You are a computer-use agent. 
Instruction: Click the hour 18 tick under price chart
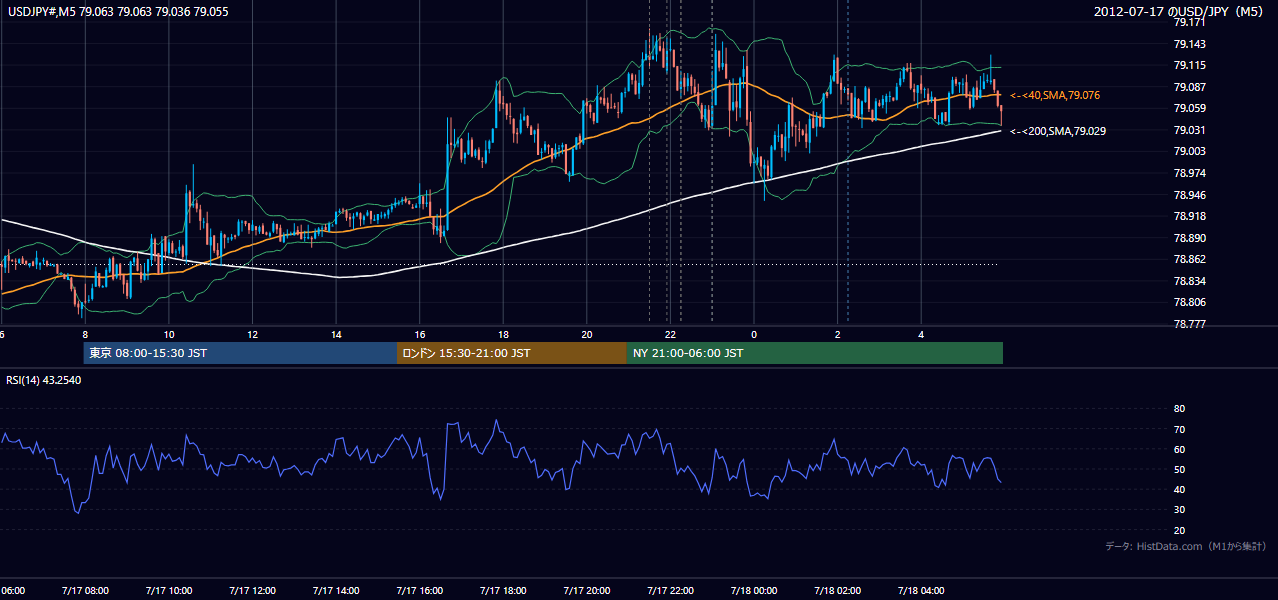click(503, 335)
